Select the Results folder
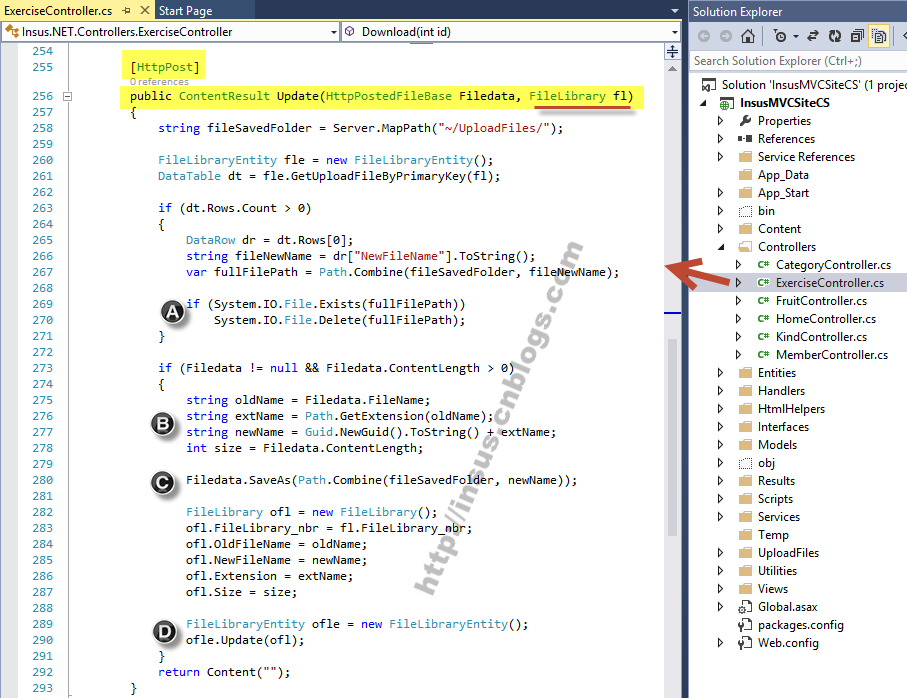The width and height of the screenshot is (907, 698). (x=776, y=481)
